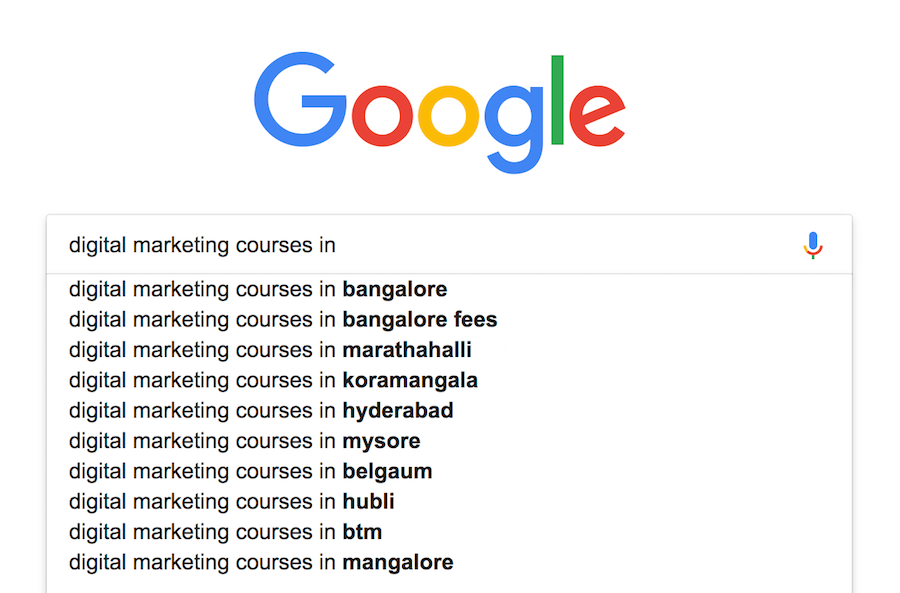Pick the 'marathahalli' autocomplete suggestion
The width and height of the screenshot is (900, 593).
click(x=449, y=350)
